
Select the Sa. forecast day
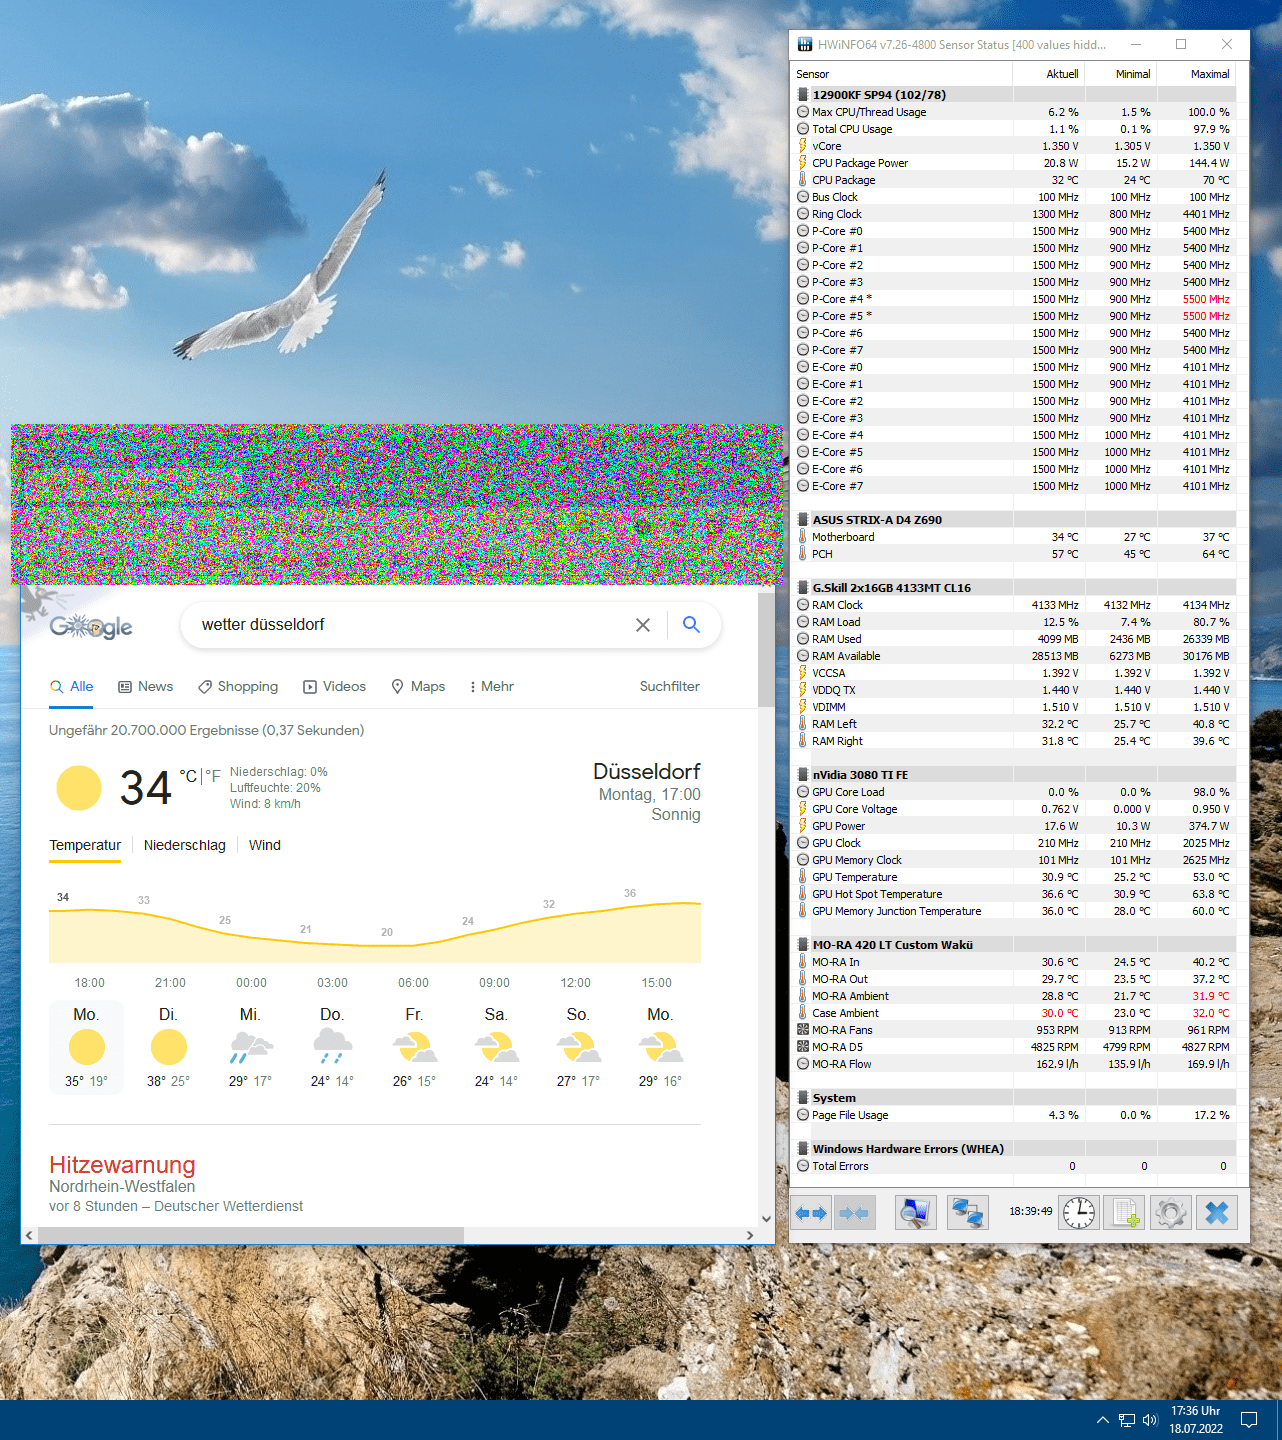pyautogui.click(x=496, y=1047)
